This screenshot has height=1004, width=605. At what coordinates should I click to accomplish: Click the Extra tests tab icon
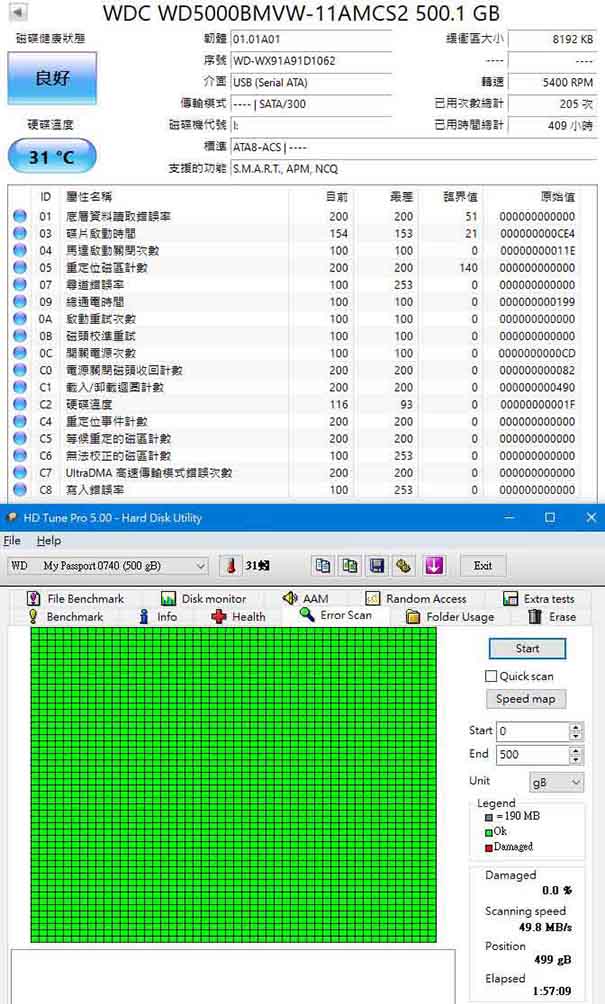[510, 599]
